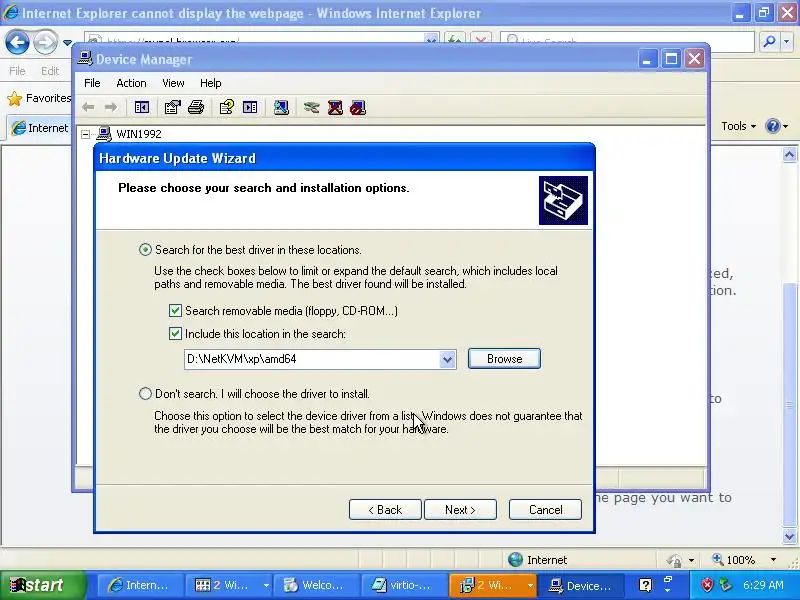Click the taskbar help question mark icon
The height and width of the screenshot is (600, 800).
click(x=645, y=585)
